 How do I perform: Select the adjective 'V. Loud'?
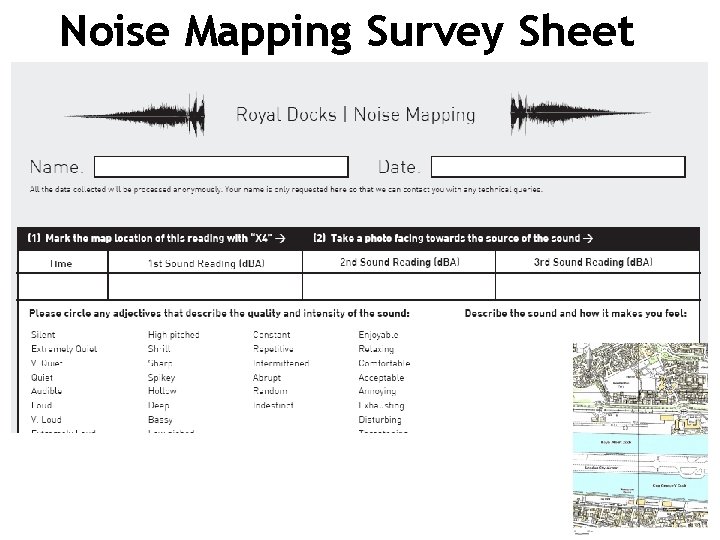[46, 420]
